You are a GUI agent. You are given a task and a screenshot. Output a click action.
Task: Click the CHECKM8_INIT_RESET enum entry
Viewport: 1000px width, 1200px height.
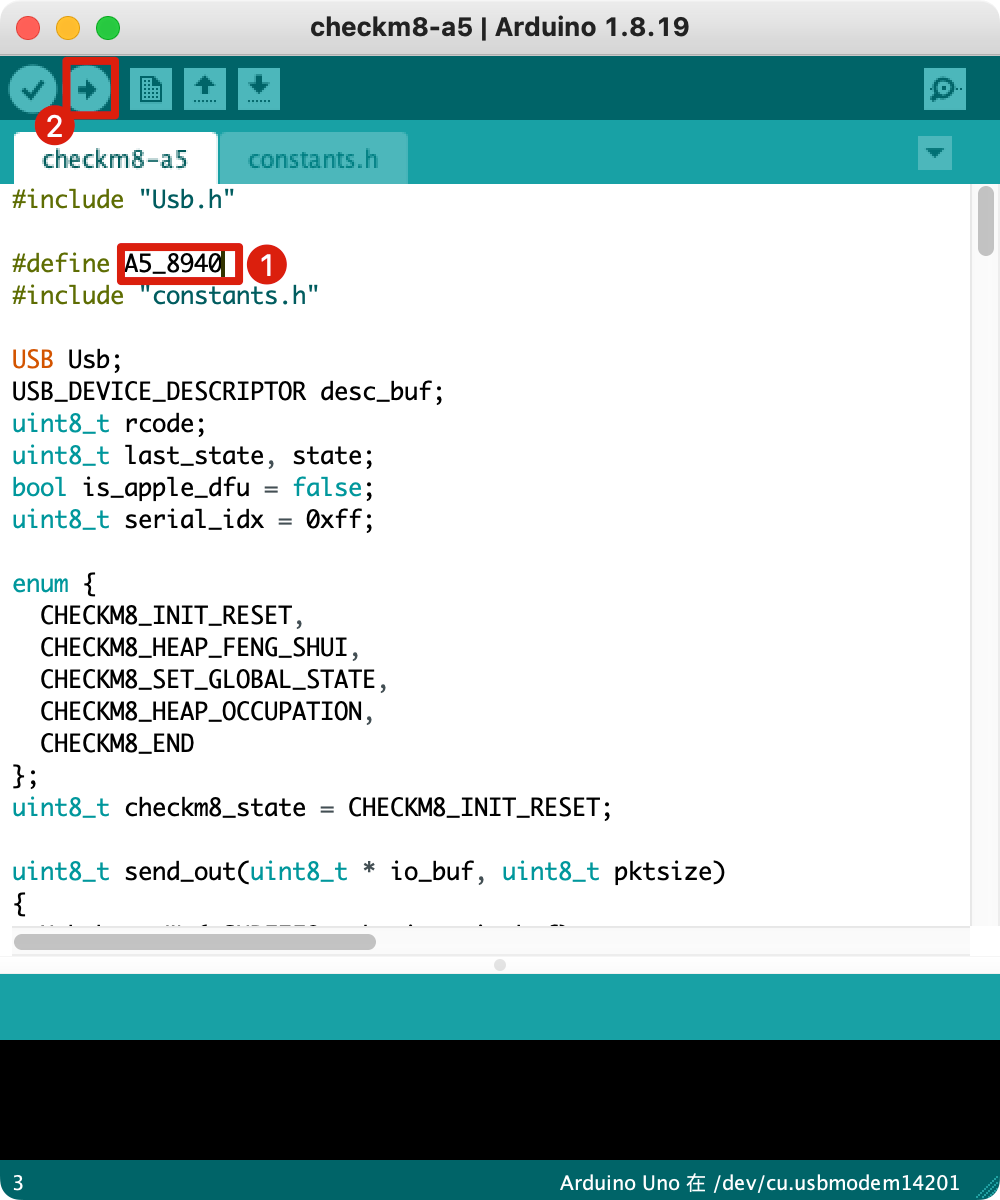[172, 616]
